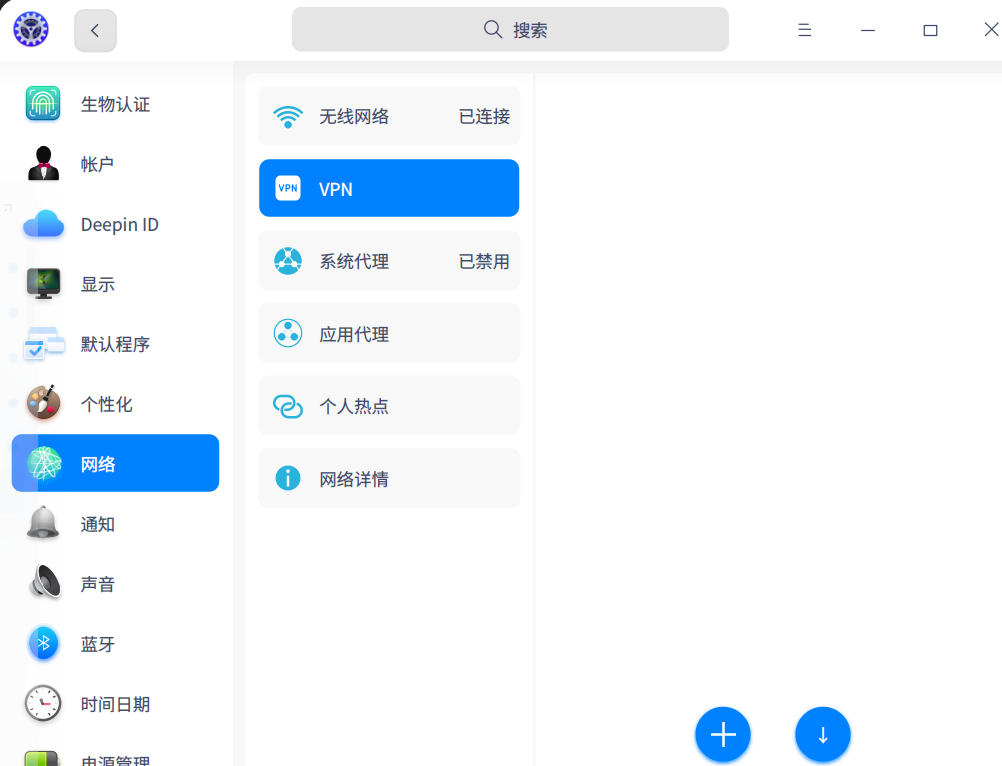Click the 默认程序 window icon
Image resolution: width=1002 pixels, height=766 pixels.
pos(43,344)
